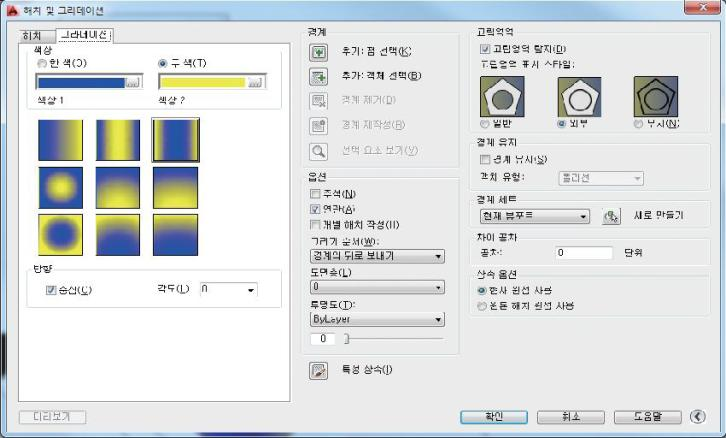
Task: Click the yellow color 2 swatch
Action: pos(203,83)
